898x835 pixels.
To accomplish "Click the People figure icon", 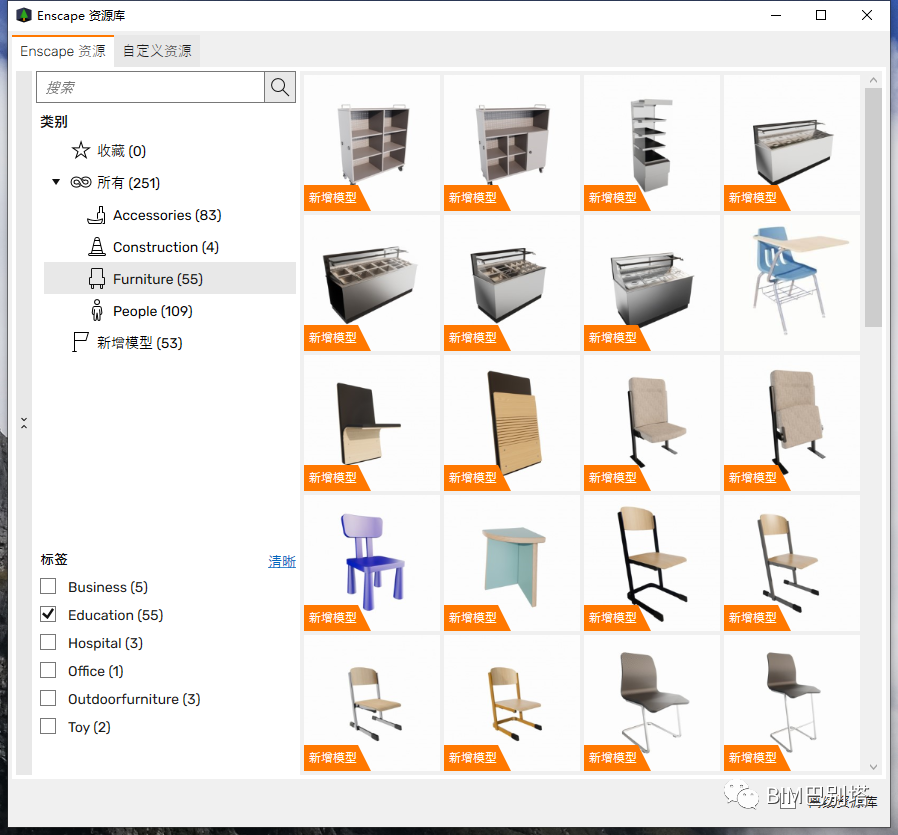I will (97, 310).
